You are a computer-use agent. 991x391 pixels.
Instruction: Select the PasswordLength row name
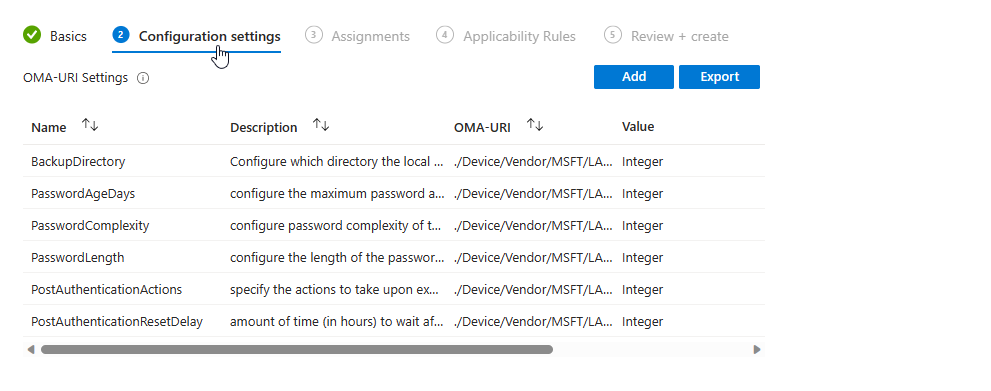[78, 257]
